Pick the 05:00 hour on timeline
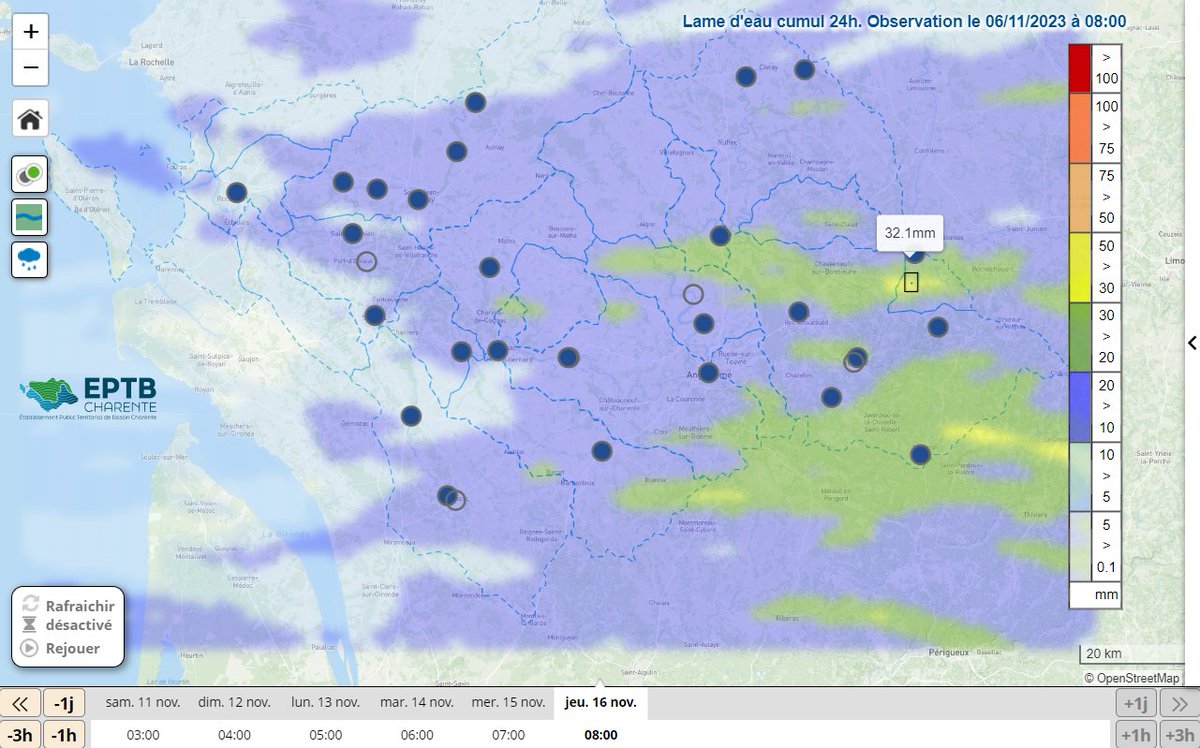1200x748 pixels. [x=326, y=735]
